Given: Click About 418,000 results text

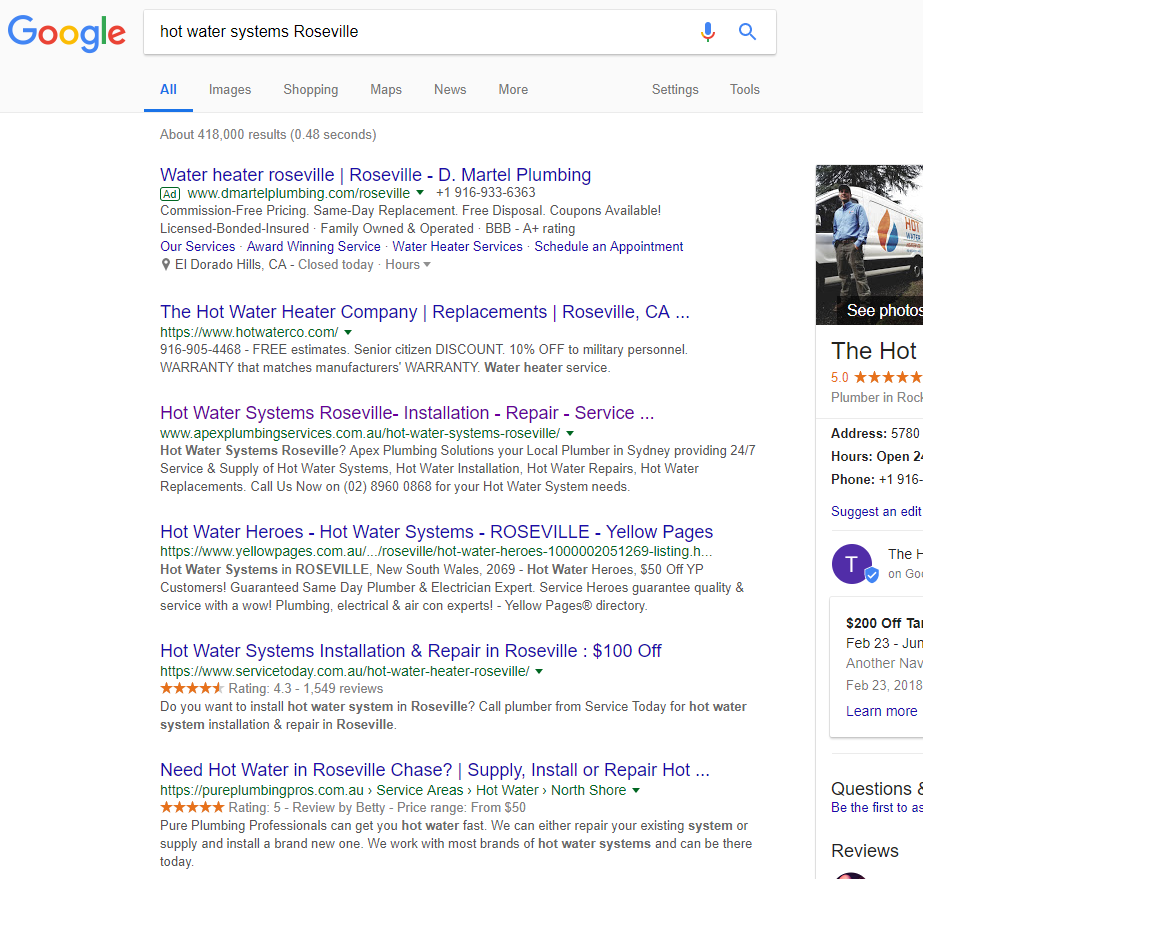Looking at the screenshot, I should click(268, 134).
